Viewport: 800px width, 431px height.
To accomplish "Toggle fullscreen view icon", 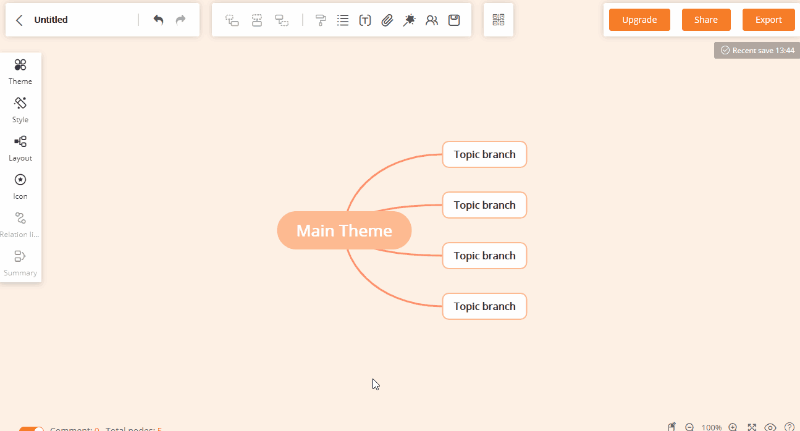I will point(752,427).
